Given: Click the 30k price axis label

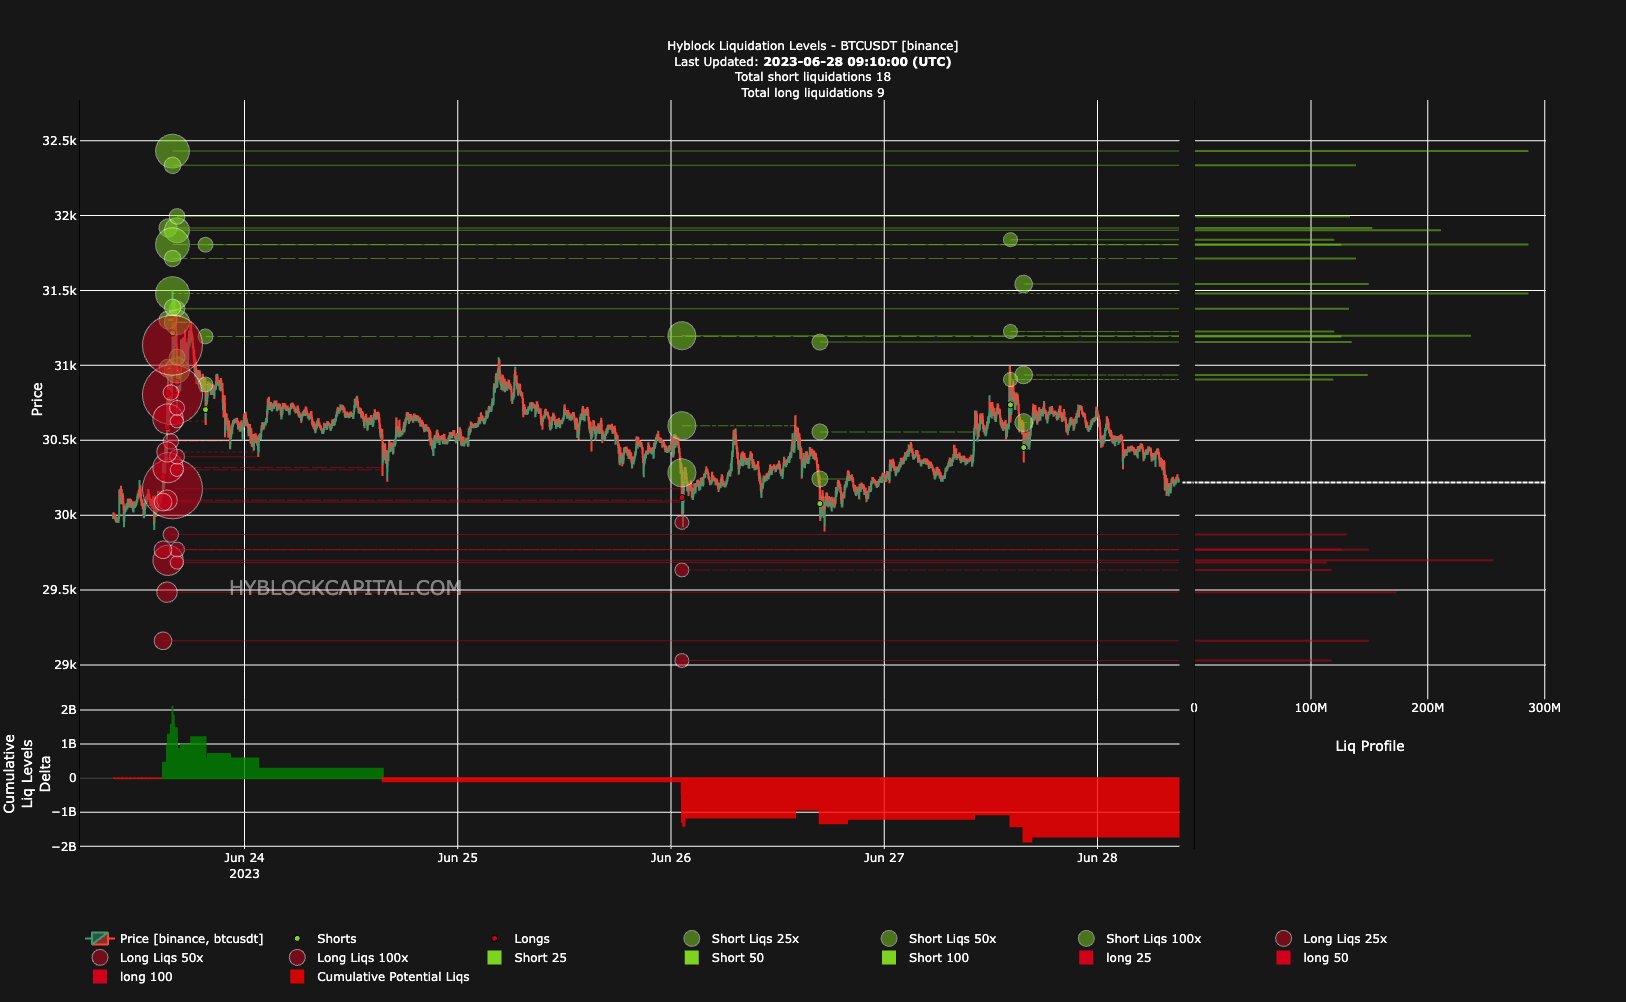Looking at the screenshot, I should click(65, 515).
